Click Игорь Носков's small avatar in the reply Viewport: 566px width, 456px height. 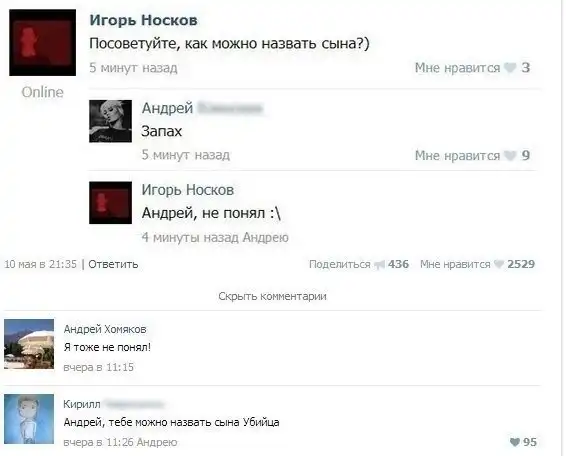coord(110,203)
